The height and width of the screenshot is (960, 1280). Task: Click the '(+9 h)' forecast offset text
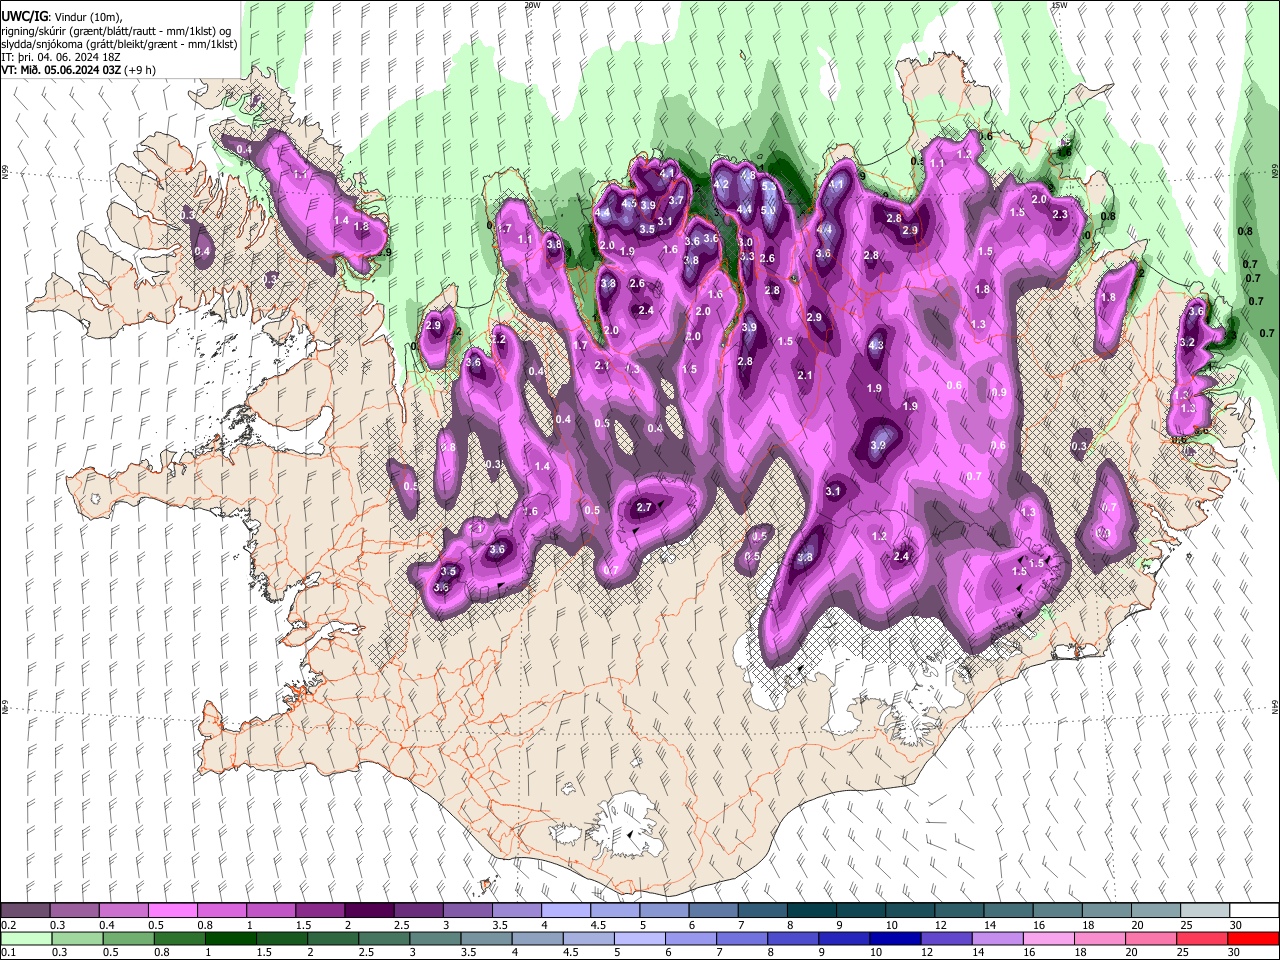(x=141, y=71)
